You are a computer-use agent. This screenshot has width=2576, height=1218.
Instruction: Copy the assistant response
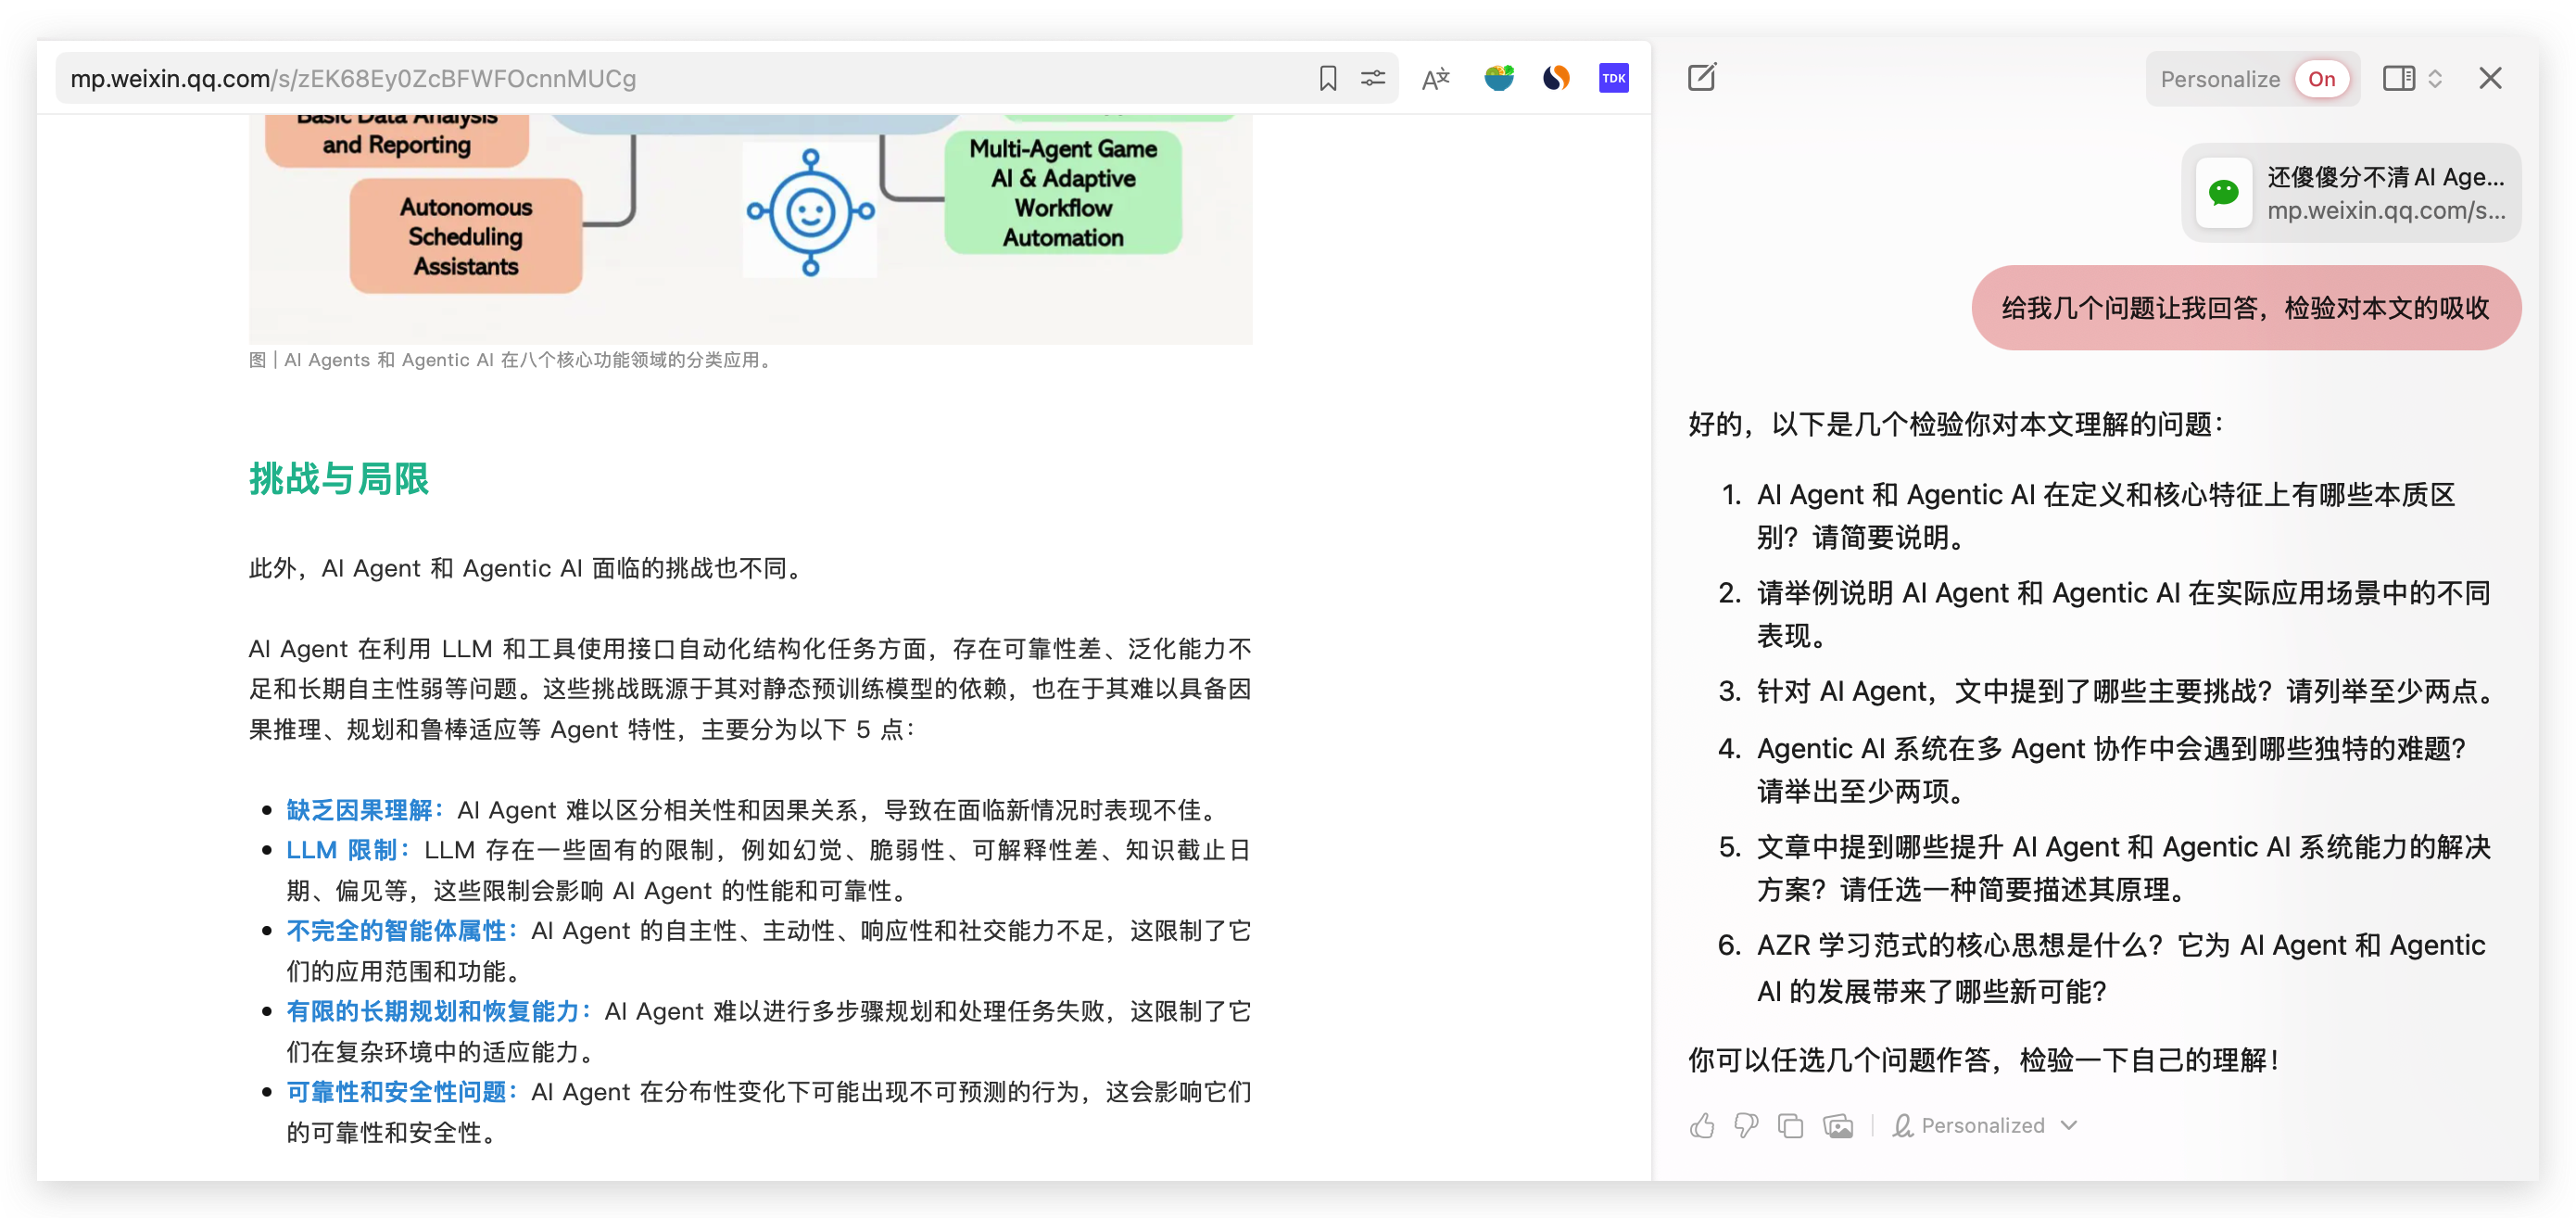point(1790,1125)
